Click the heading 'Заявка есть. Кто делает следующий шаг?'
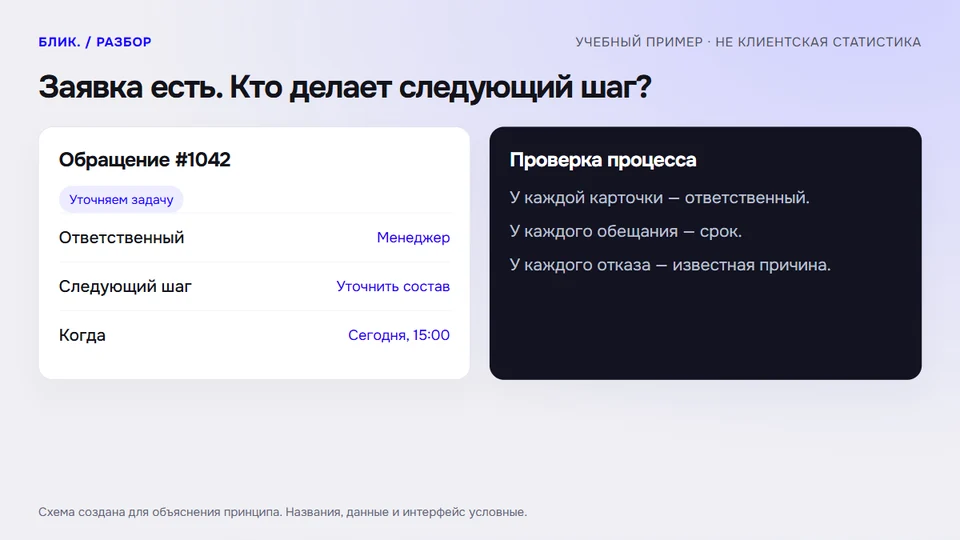960x540 pixels. pyautogui.click(x=345, y=87)
